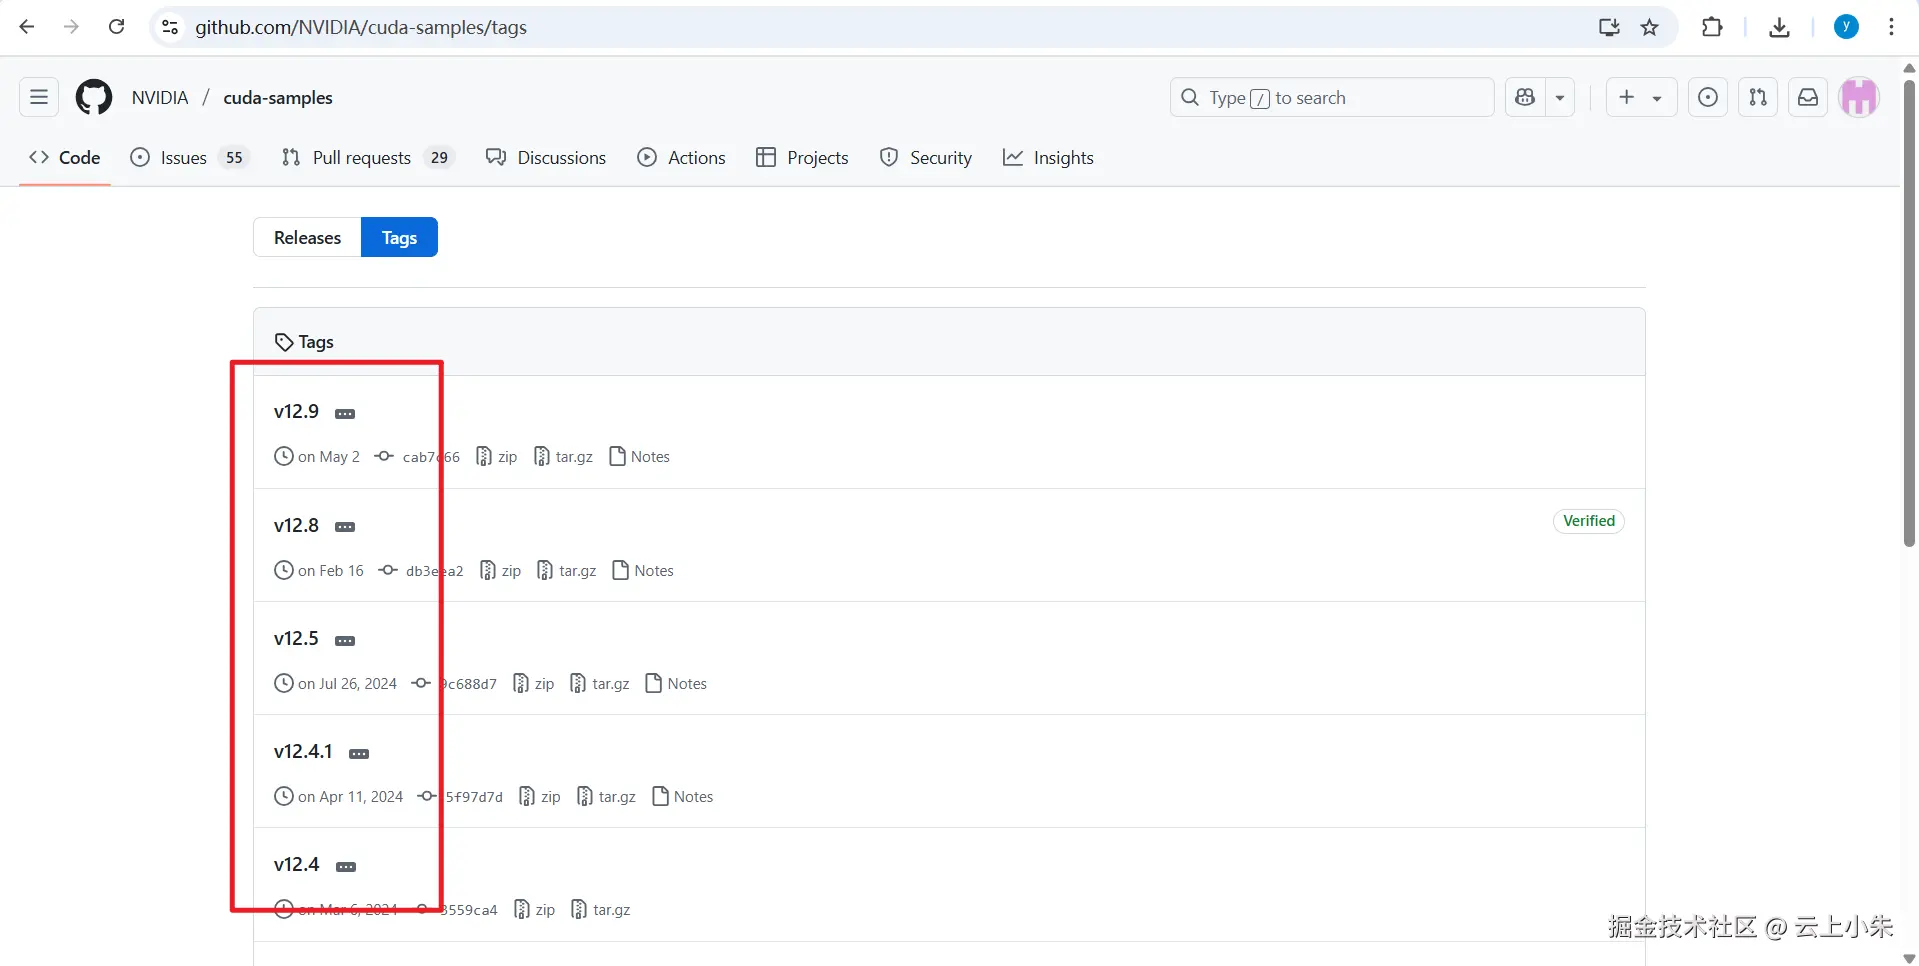The image size is (1919, 966).
Task: Open commit 5f97d7d of v12.4.1
Action: click(461, 797)
